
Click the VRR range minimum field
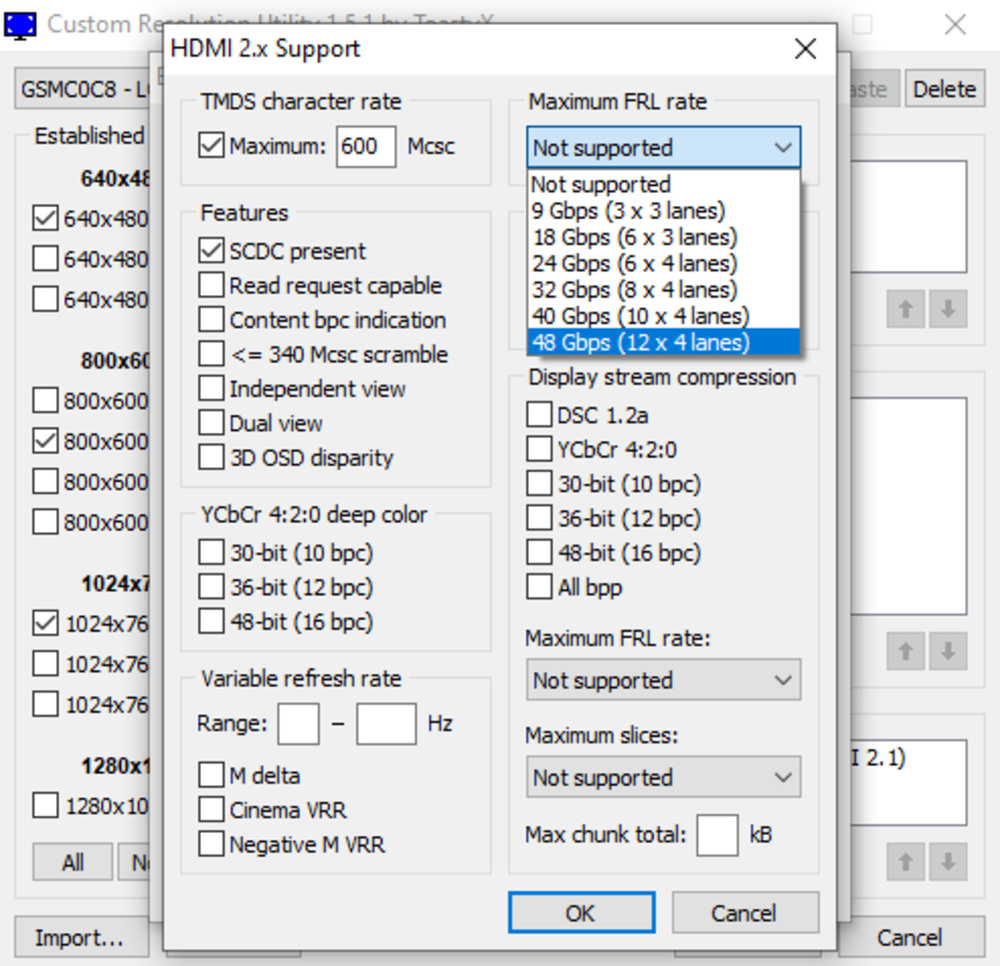coord(298,724)
